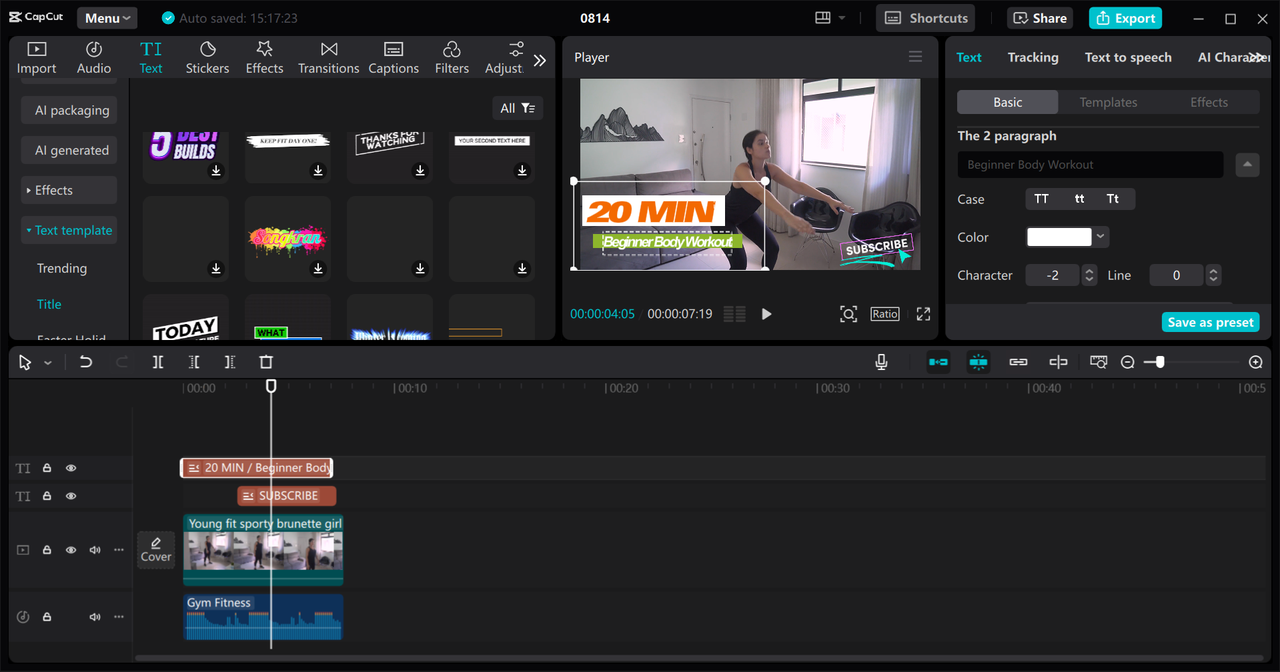Lock the 20 MIN text track
Screen dimensions: 1280x672
coord(47,468)
